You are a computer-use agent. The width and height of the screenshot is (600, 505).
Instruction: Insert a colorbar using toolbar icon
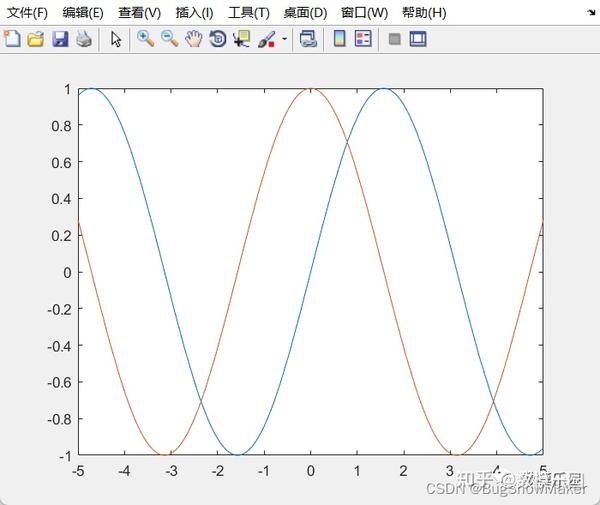[x=340, y=39]
